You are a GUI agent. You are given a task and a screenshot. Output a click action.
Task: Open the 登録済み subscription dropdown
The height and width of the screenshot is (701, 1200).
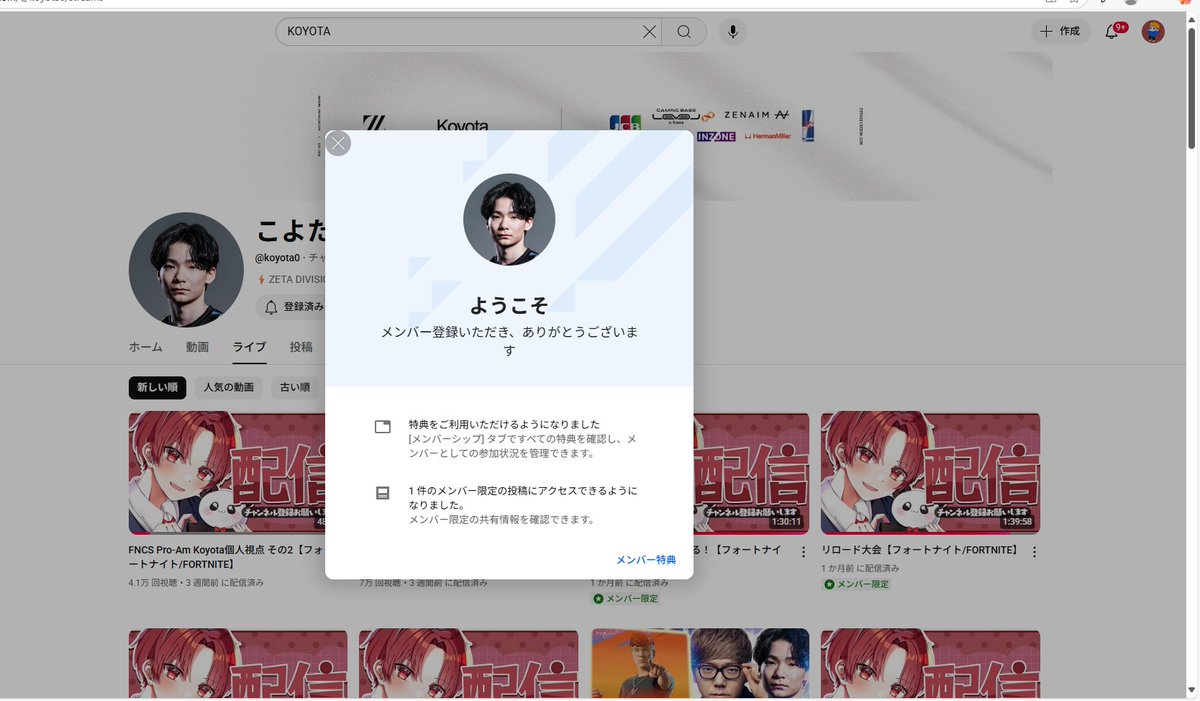(291, 307)
